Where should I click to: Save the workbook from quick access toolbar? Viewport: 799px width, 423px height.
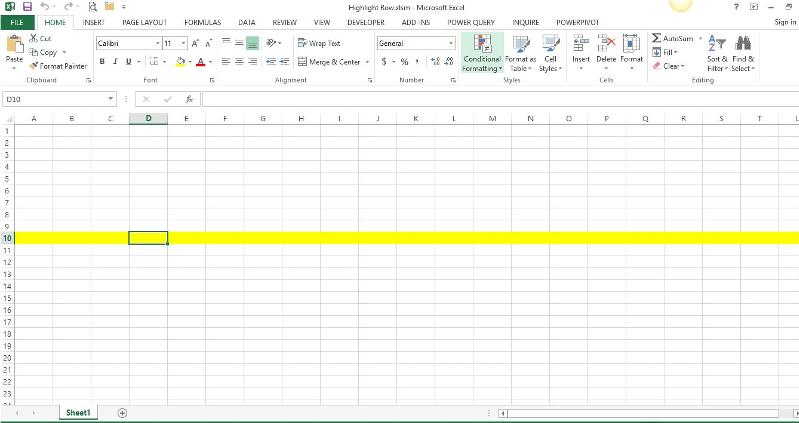click(27, 7)
